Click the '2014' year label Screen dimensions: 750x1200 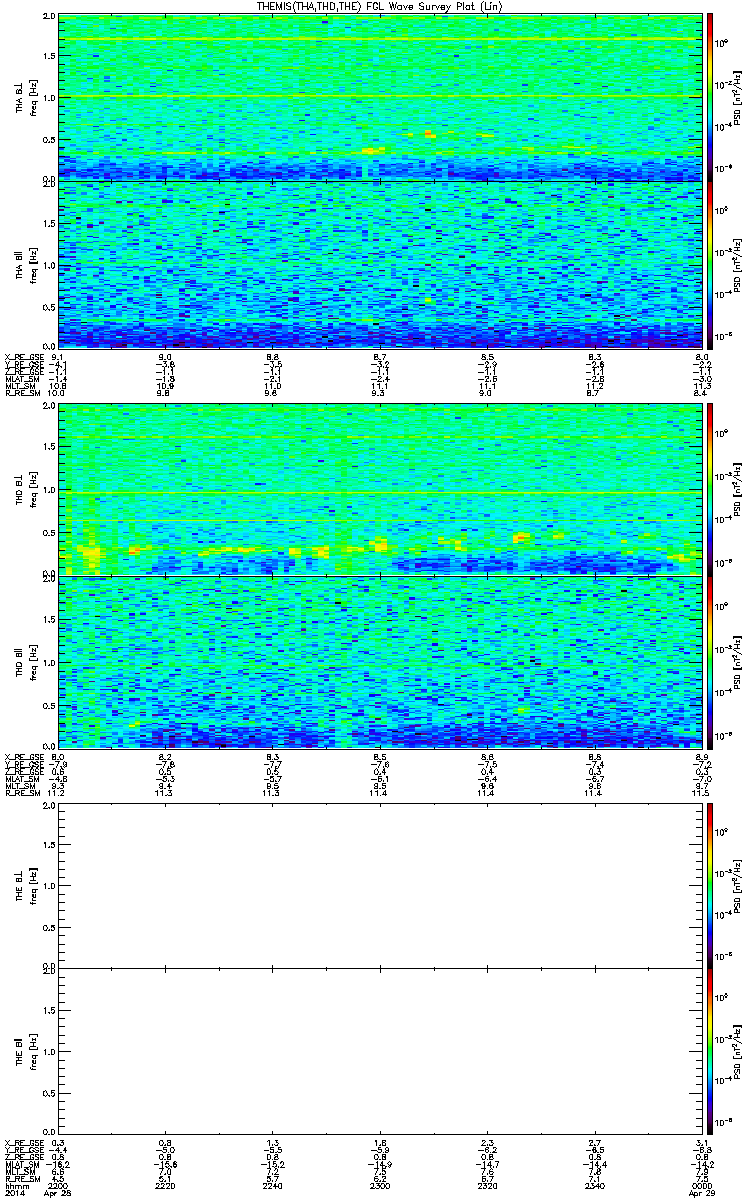(x=15, y=1192)
